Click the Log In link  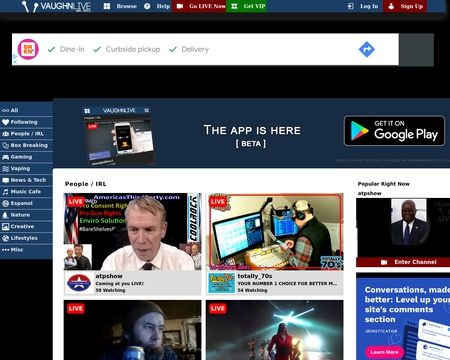[363, 6]
